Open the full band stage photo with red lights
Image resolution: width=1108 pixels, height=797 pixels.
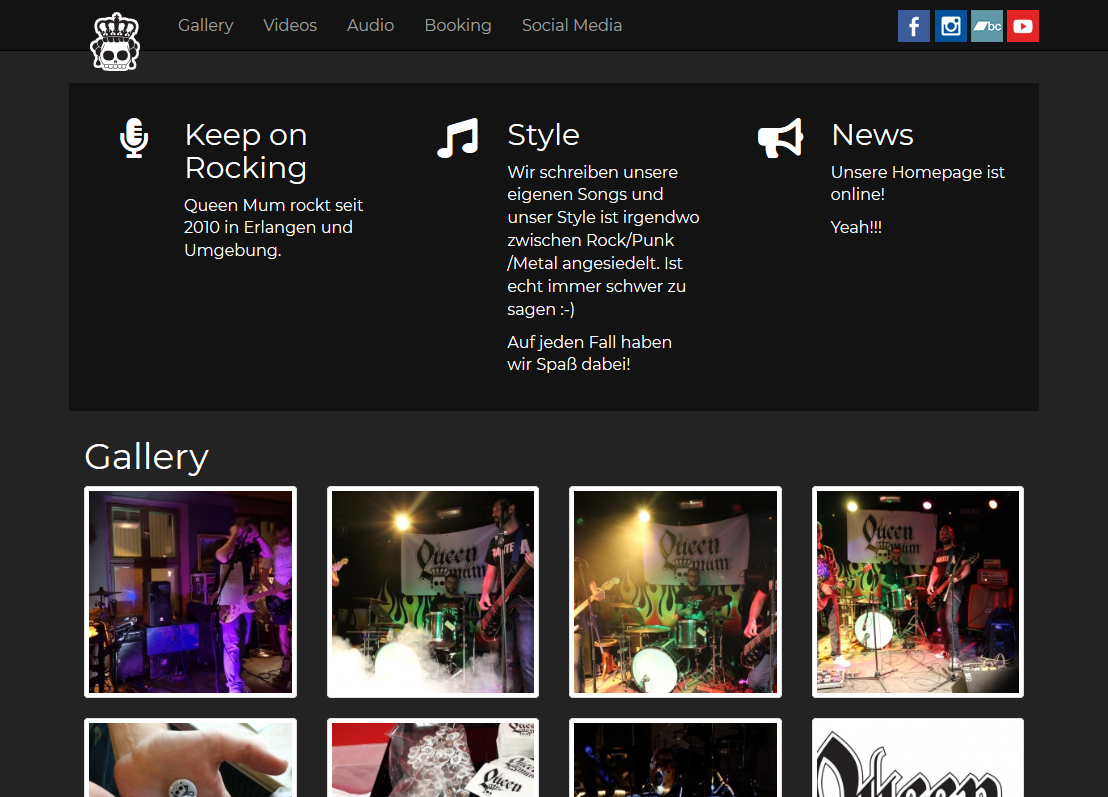pyautogui.click(x=918, y=592)
